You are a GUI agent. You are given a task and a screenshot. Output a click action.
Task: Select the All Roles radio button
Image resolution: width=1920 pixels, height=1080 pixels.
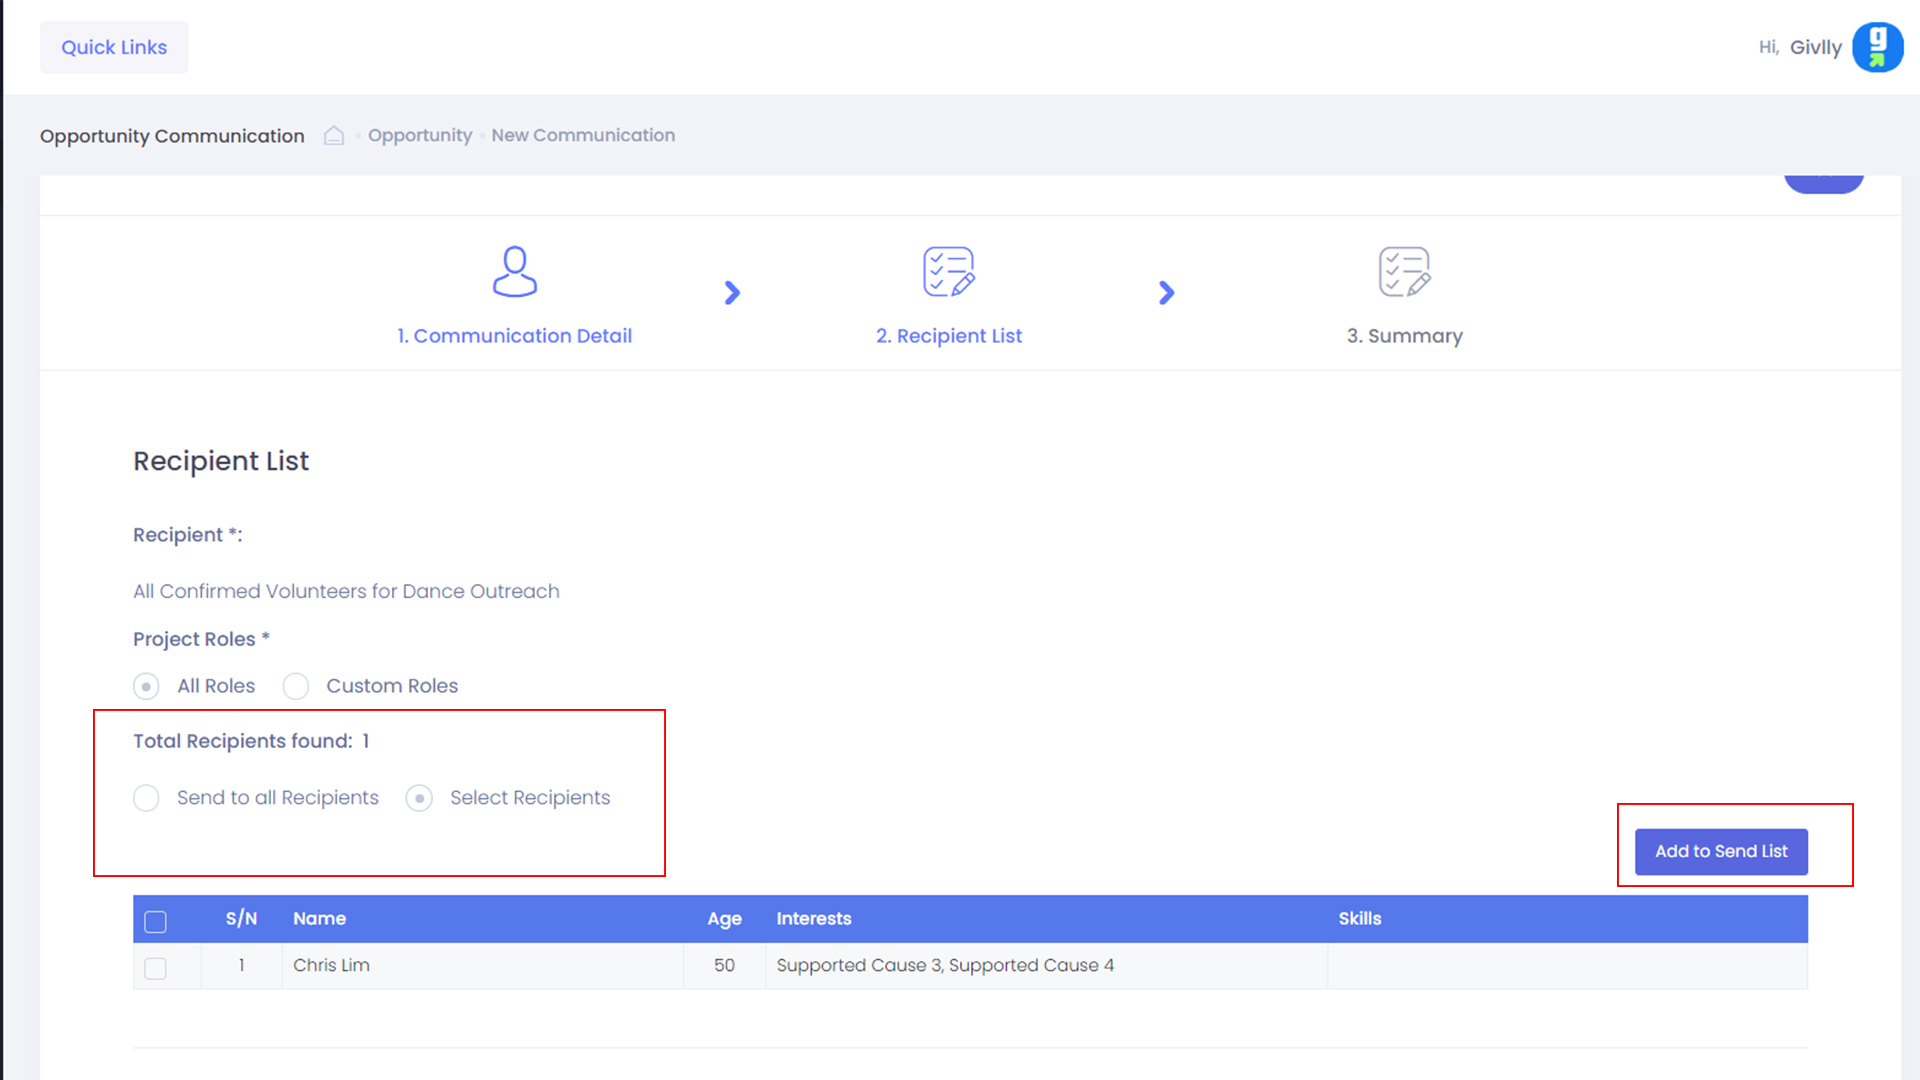tap(146, 686)
